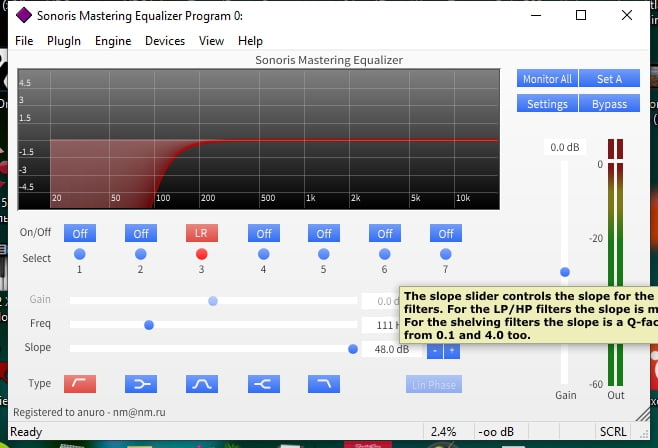
Task: Click the Monitor All button
Action: tap(547, 78)
